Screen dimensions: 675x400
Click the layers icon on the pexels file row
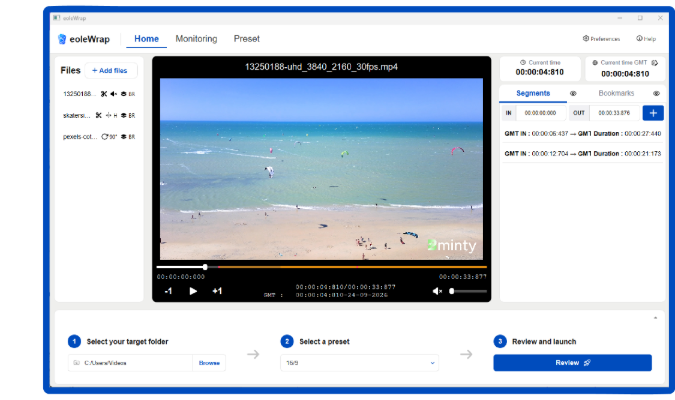pyautogui.click(x=124, y=137)
